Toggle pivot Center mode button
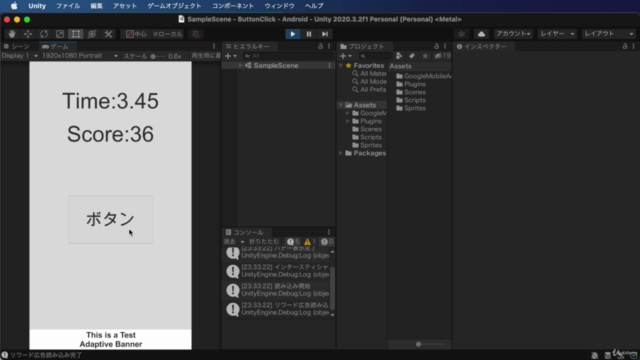This screenshot has width=640, height=360. click(136, 34)
